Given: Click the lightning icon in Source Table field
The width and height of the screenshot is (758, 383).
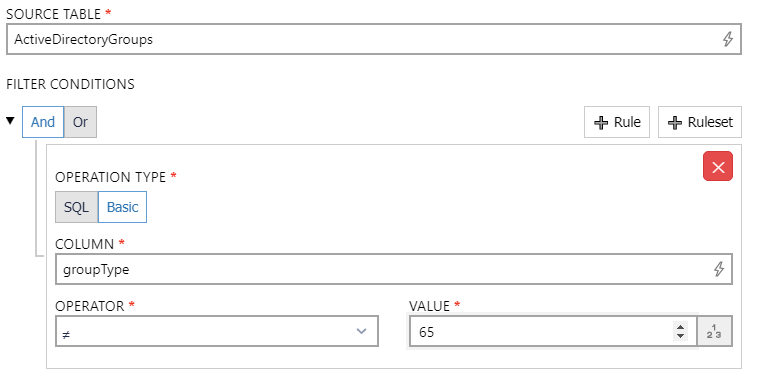Looking at the screenshot, I should coord(728,39).
